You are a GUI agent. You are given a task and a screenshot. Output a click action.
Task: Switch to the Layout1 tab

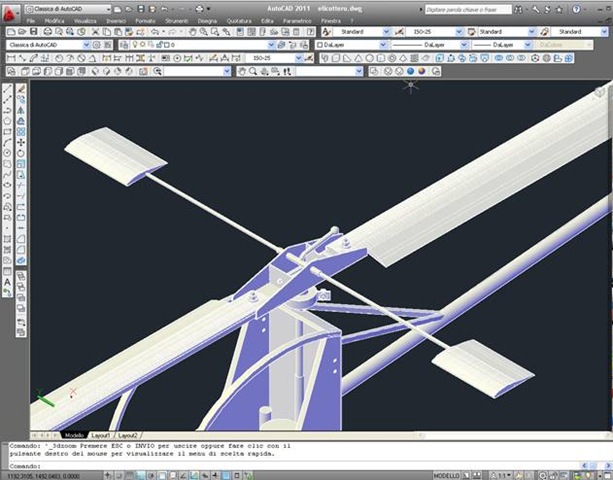tap(100, 436)
